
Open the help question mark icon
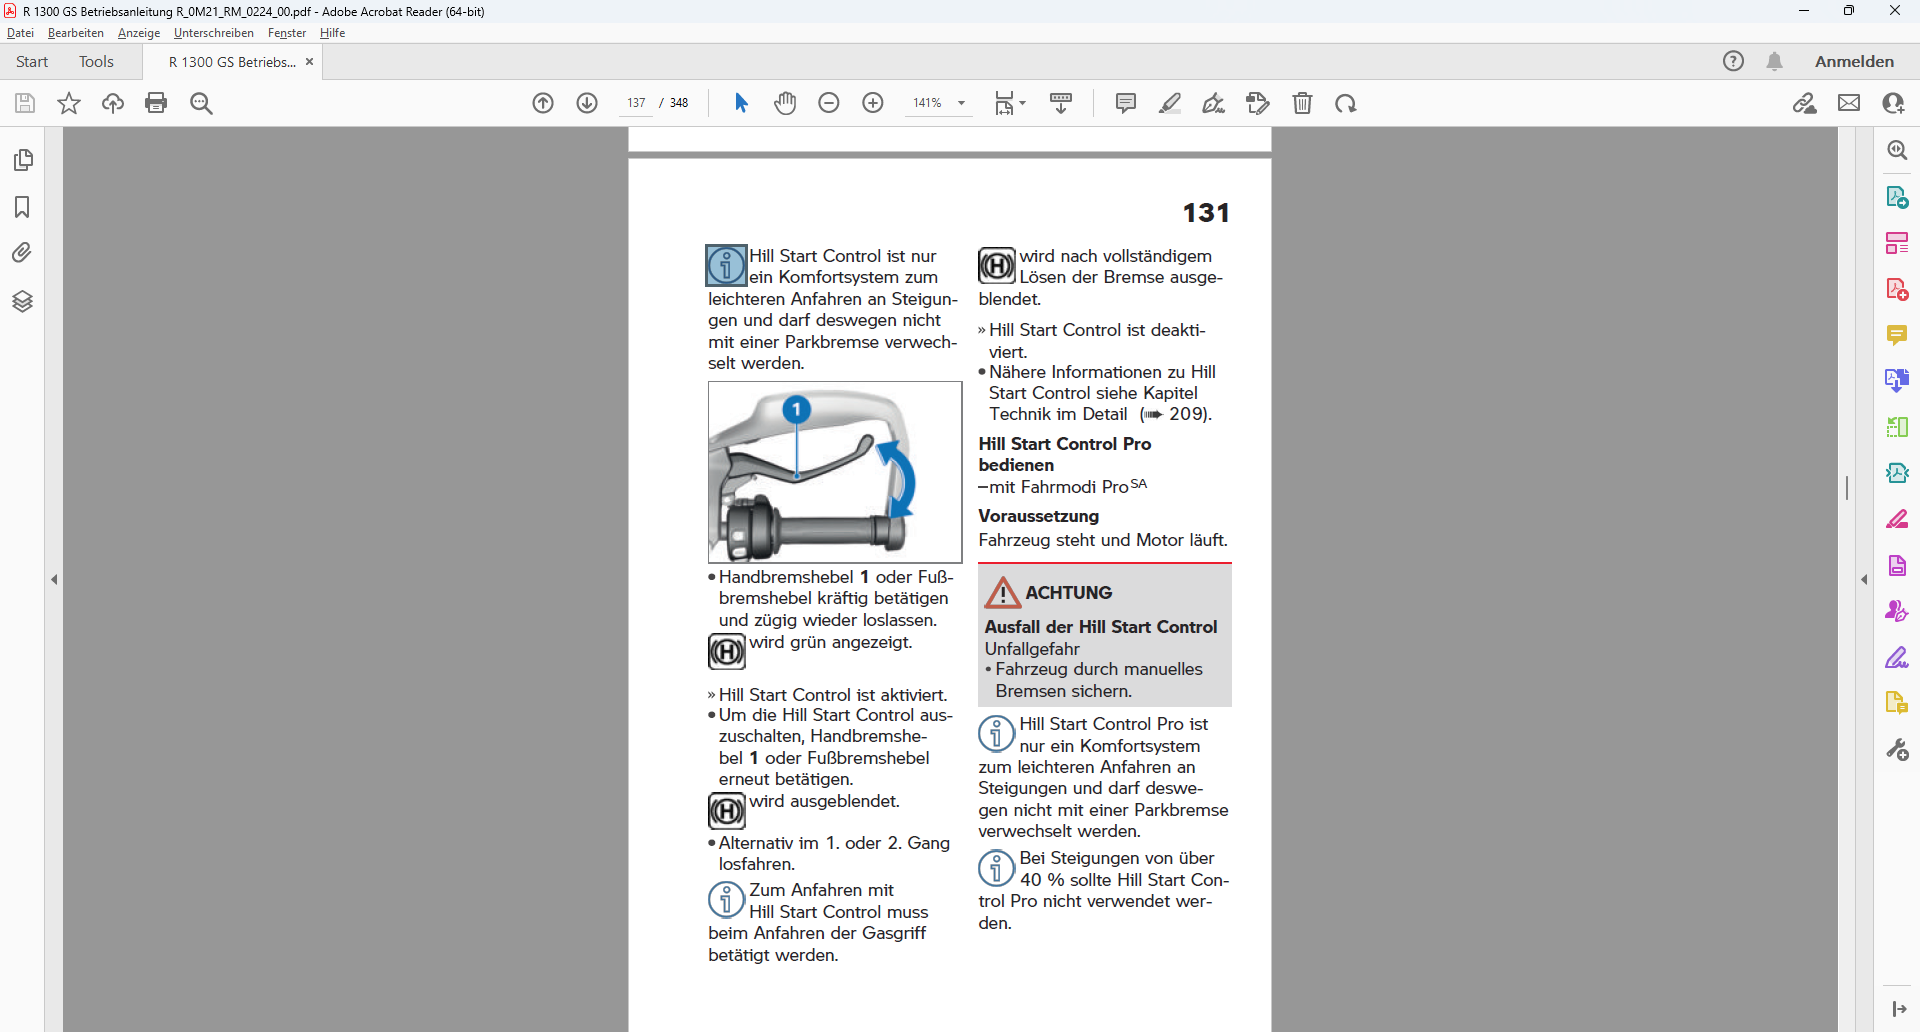pyautogui.click(x=1734, y=61)
